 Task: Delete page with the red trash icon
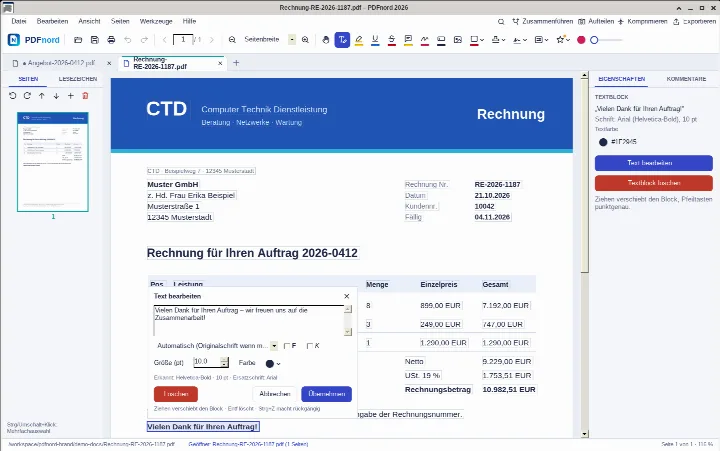tap(85, 96)
